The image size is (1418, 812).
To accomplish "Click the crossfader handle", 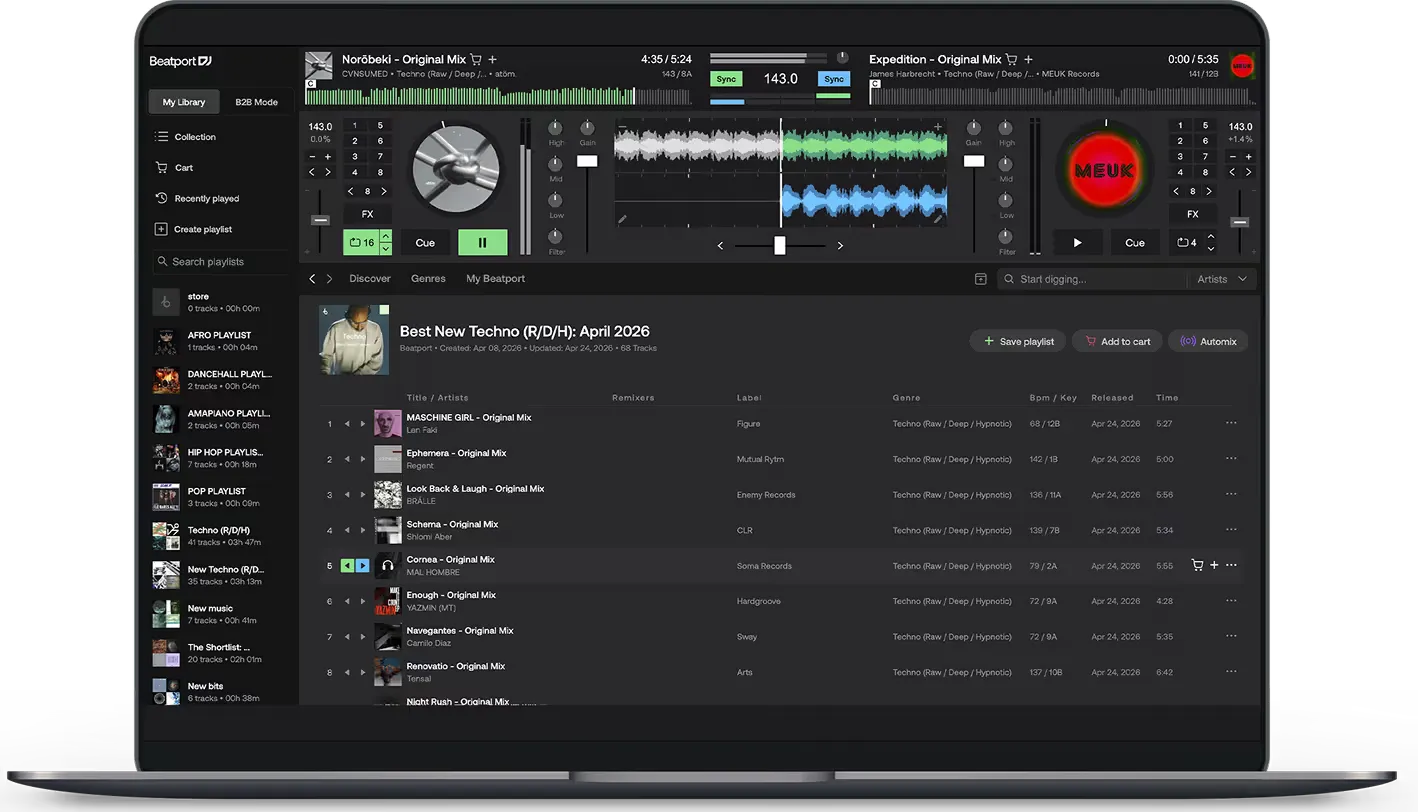I will click(780, 245).
